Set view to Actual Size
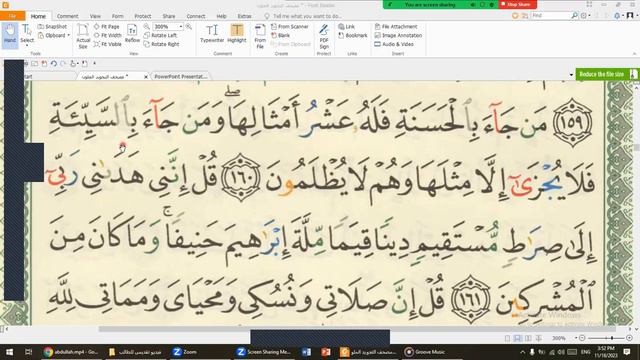 pyautogui.click(x=83, y=36)
